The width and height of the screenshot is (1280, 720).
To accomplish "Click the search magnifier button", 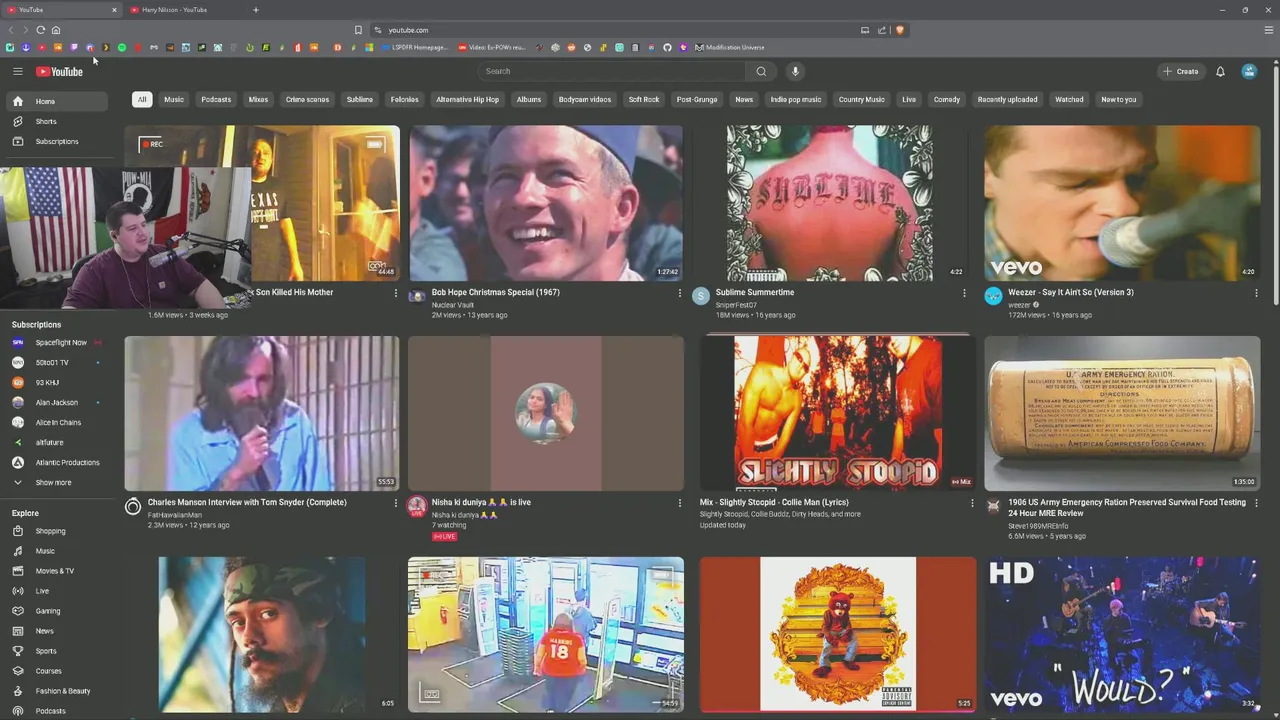I will tap(761, 71).
